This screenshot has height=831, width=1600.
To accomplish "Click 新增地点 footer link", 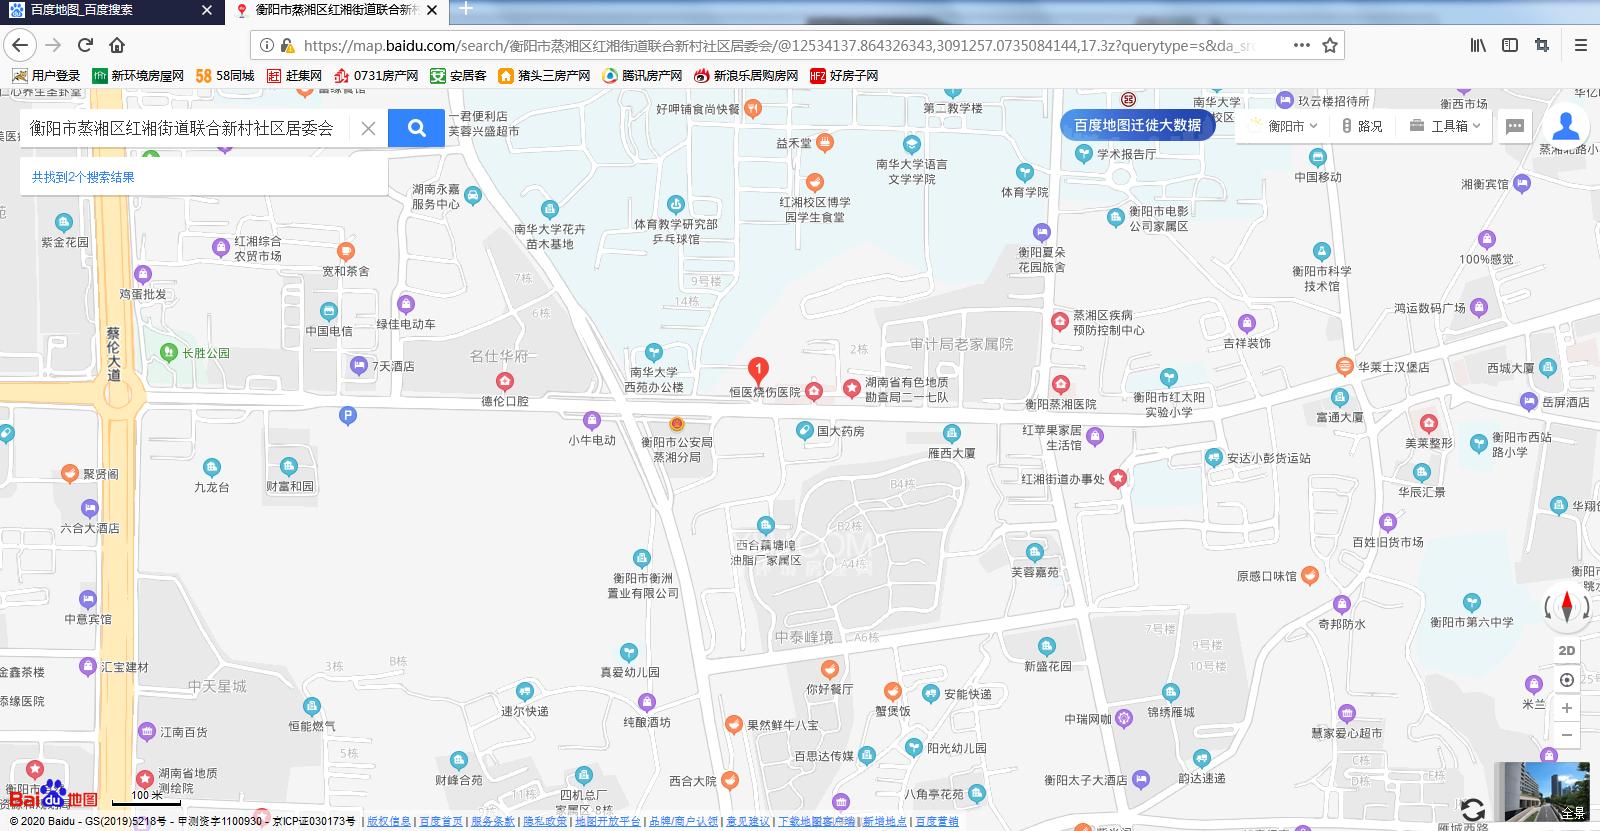I will pos(885,821).
